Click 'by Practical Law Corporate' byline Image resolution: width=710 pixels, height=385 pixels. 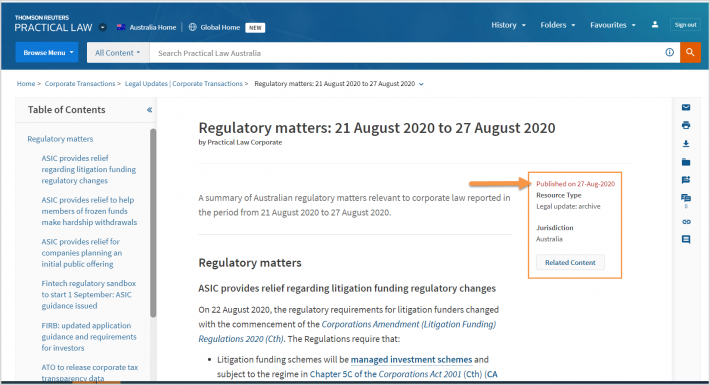point(240,142)
